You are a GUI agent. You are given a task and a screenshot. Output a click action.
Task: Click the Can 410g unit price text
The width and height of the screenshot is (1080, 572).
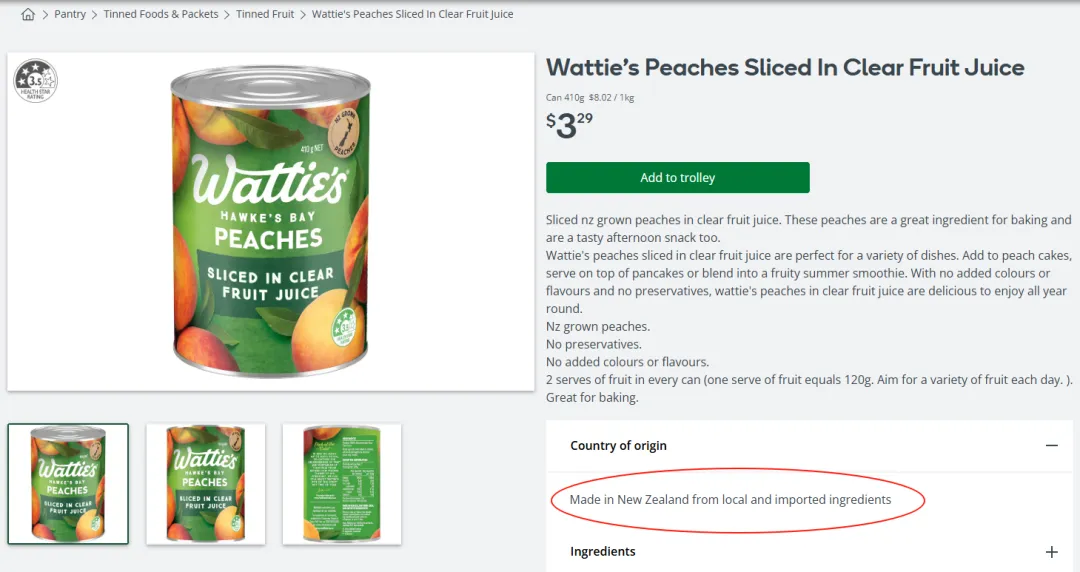point(590,98)
